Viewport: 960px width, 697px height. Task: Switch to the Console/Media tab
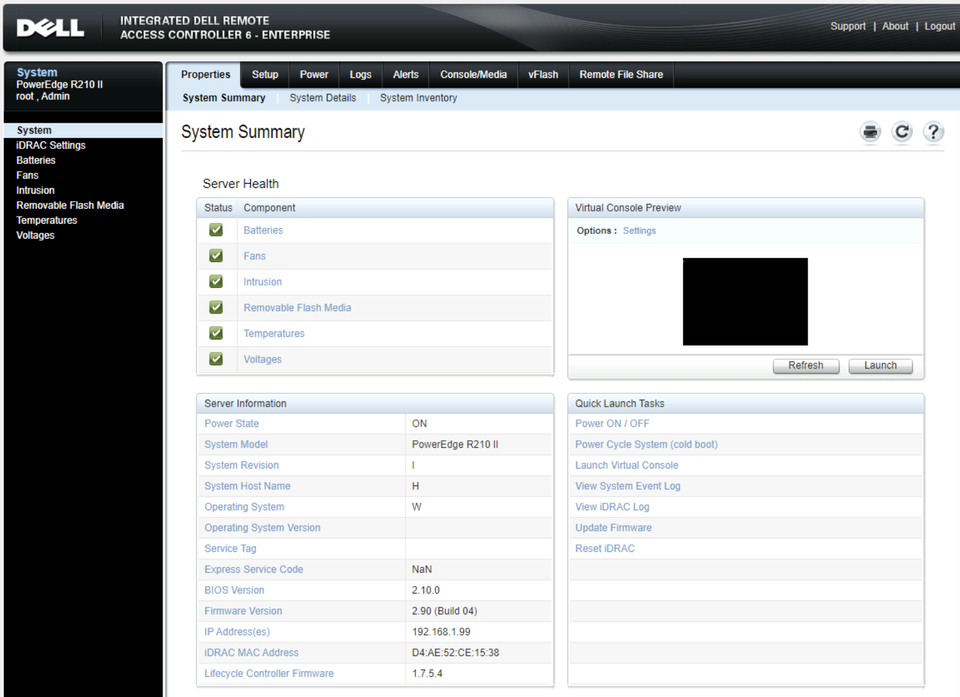click(x=473, y=75)
